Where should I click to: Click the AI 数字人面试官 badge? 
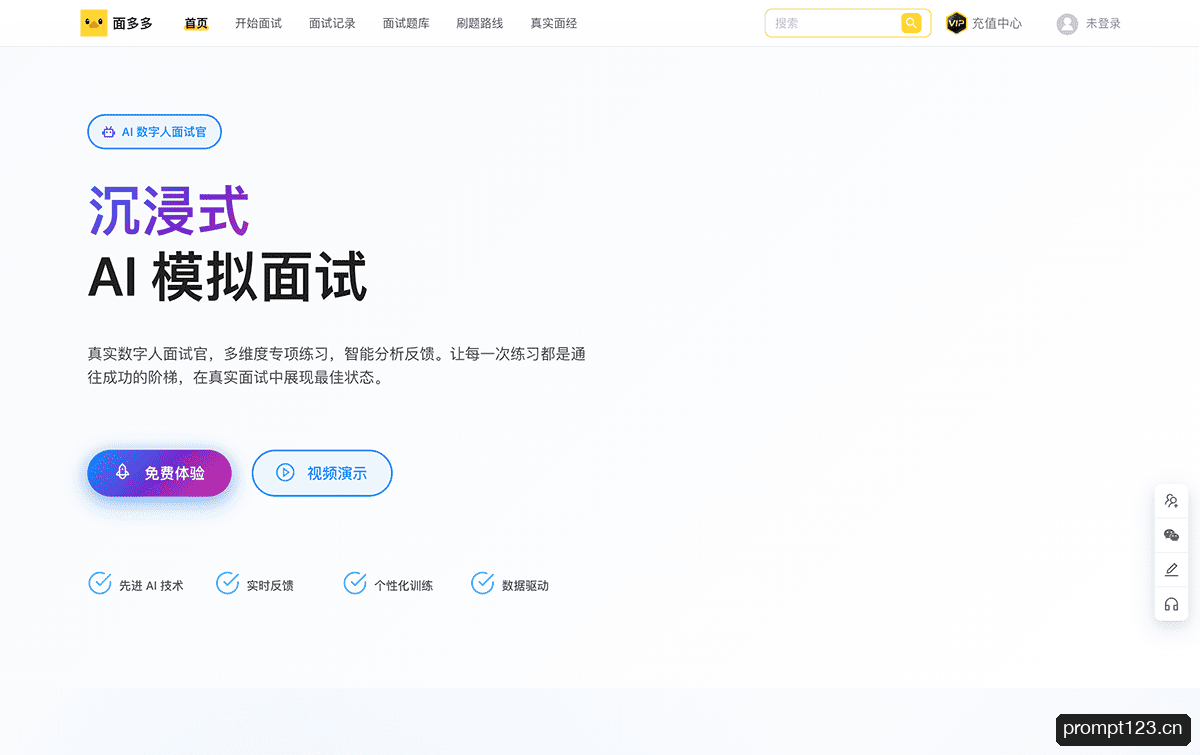point(154,132)
